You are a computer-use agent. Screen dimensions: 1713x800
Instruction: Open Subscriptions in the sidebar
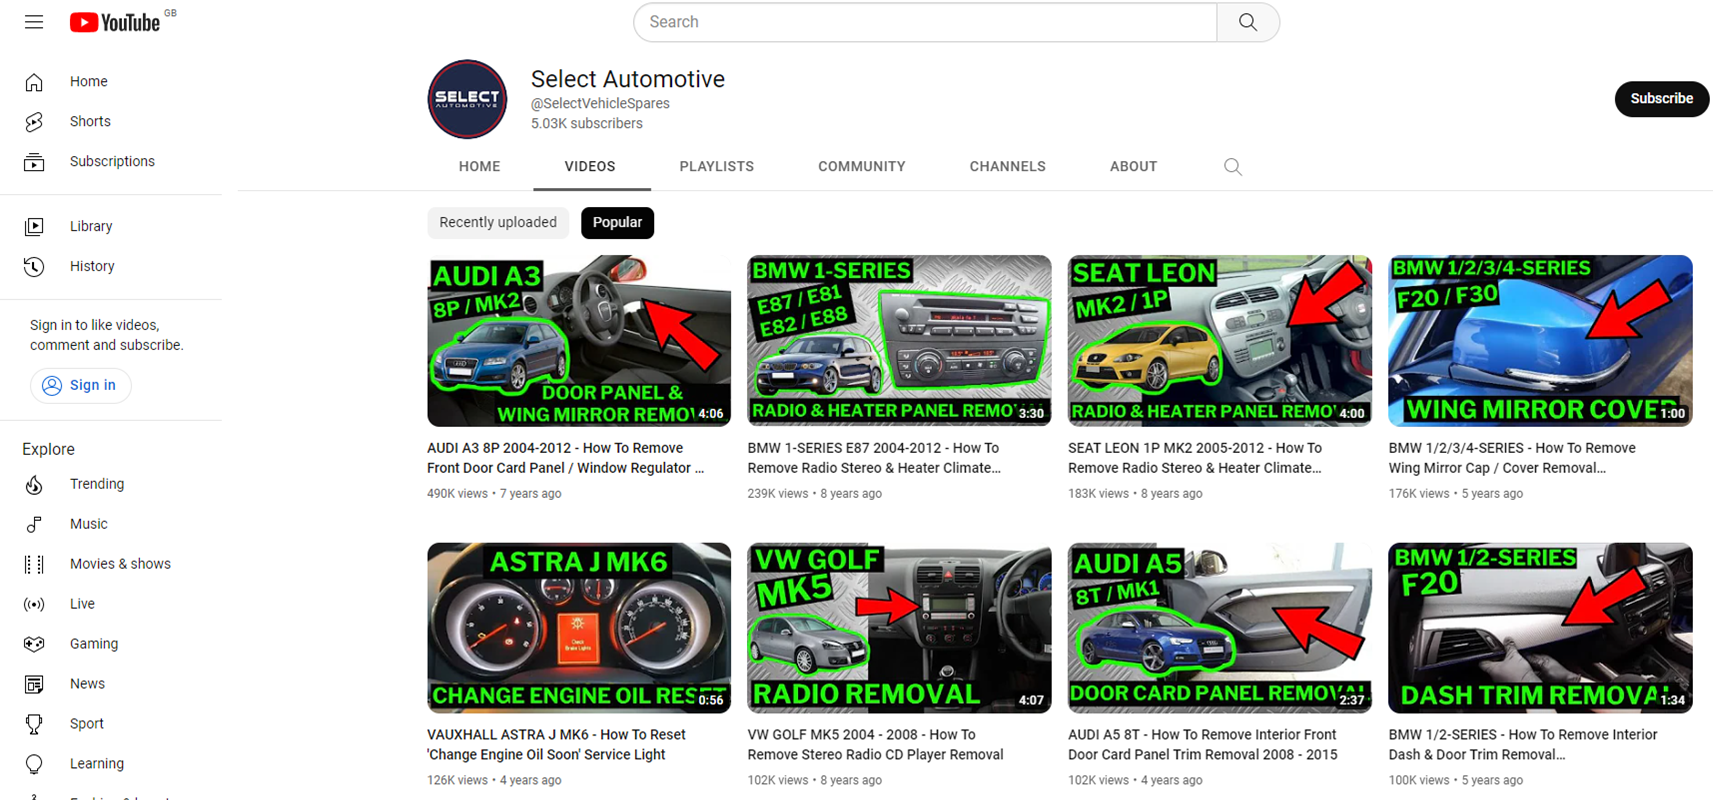(x=111, y=162)
